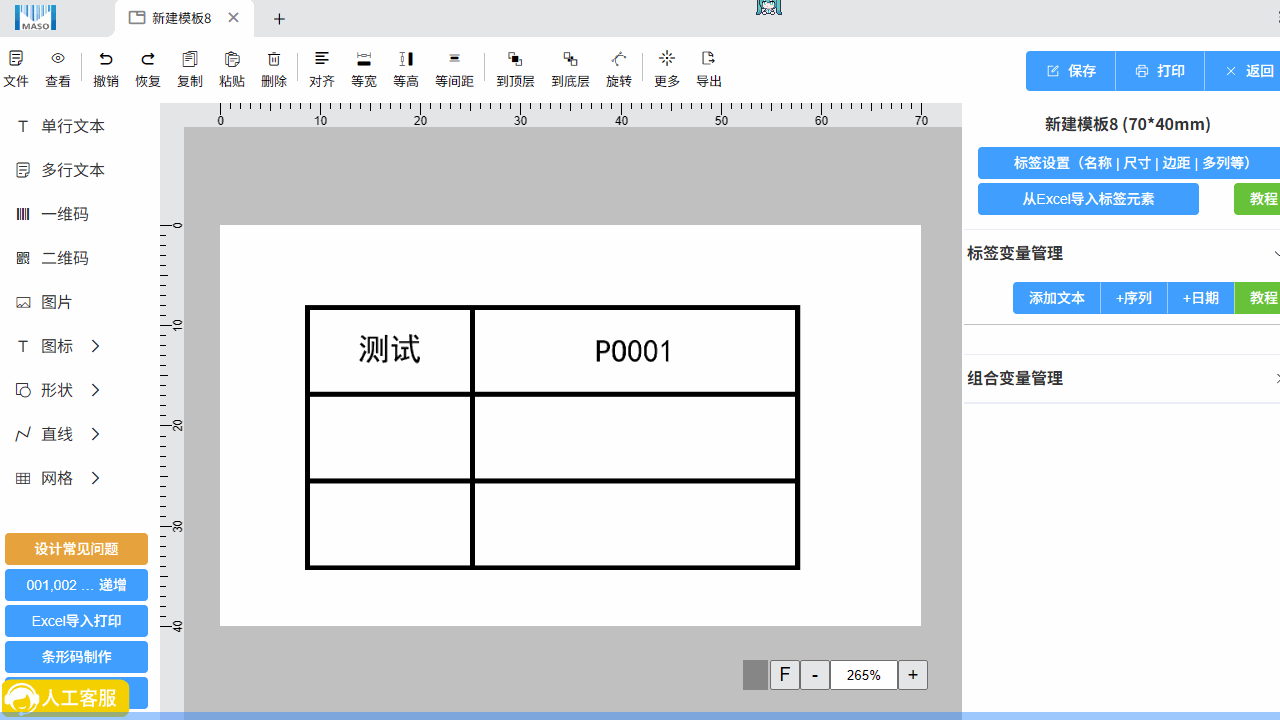1280x720 pixels.
Task: Open 从Excel导入标签元素 import option
Action: tap(1088, 199)
